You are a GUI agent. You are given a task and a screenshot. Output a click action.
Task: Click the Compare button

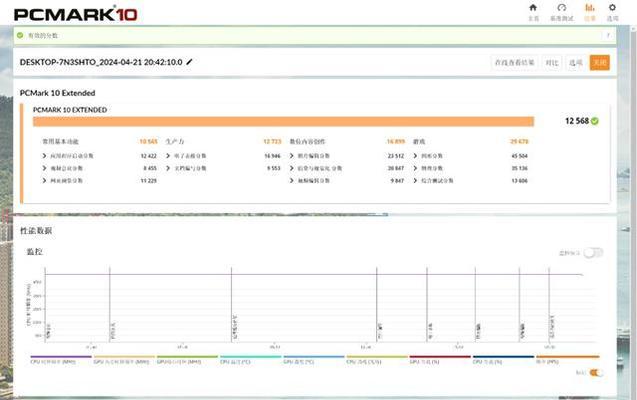pos(552,63)
